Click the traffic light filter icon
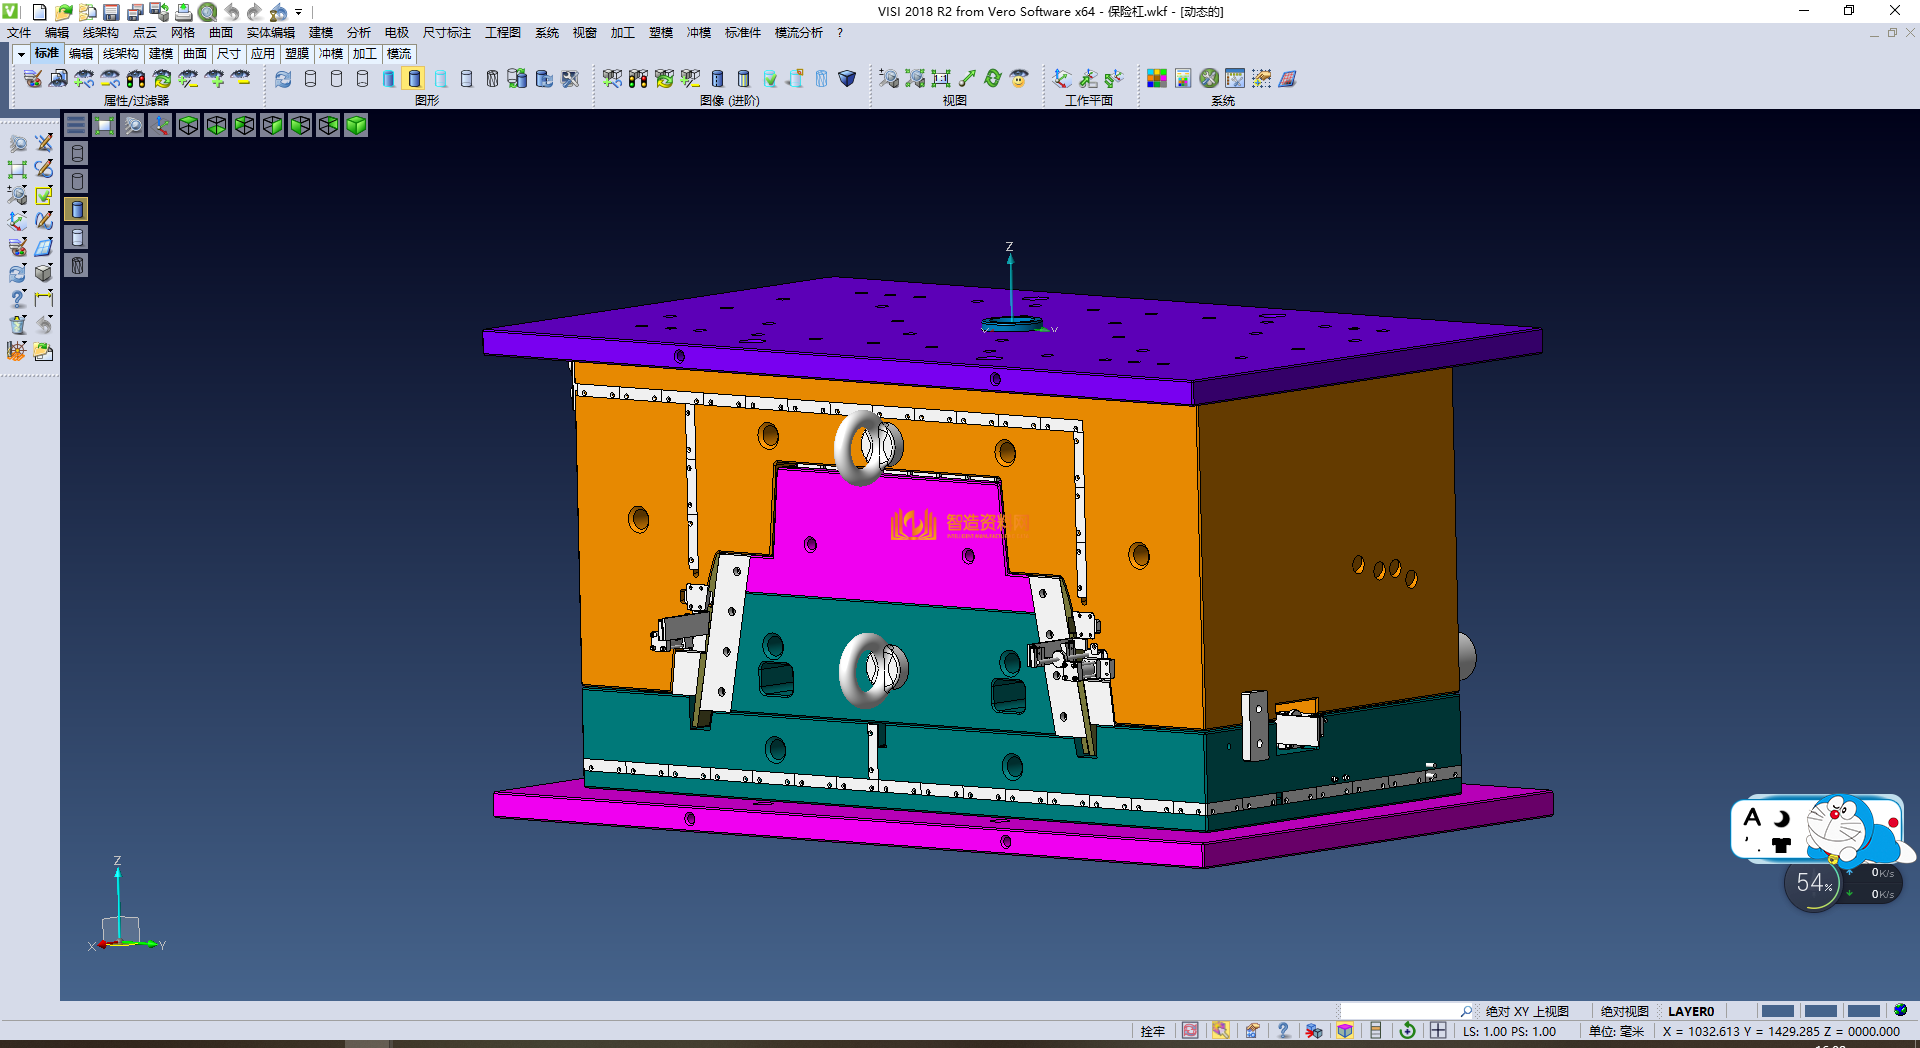1920x1048 pixels. point(136,78)
